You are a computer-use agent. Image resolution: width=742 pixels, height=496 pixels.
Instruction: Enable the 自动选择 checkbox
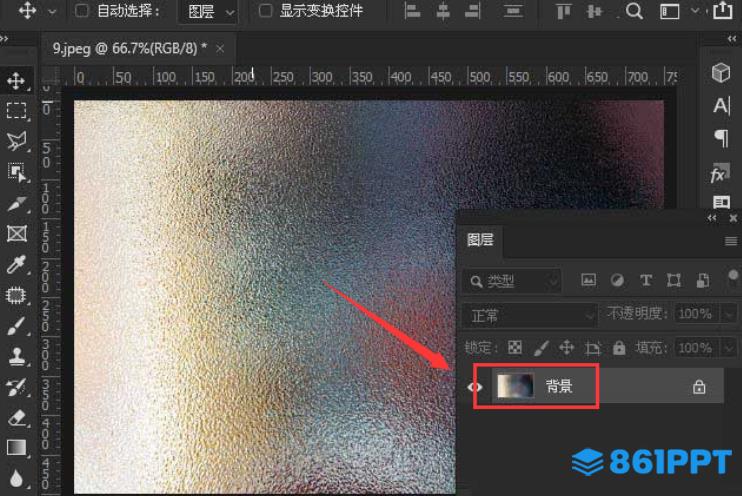82,10
